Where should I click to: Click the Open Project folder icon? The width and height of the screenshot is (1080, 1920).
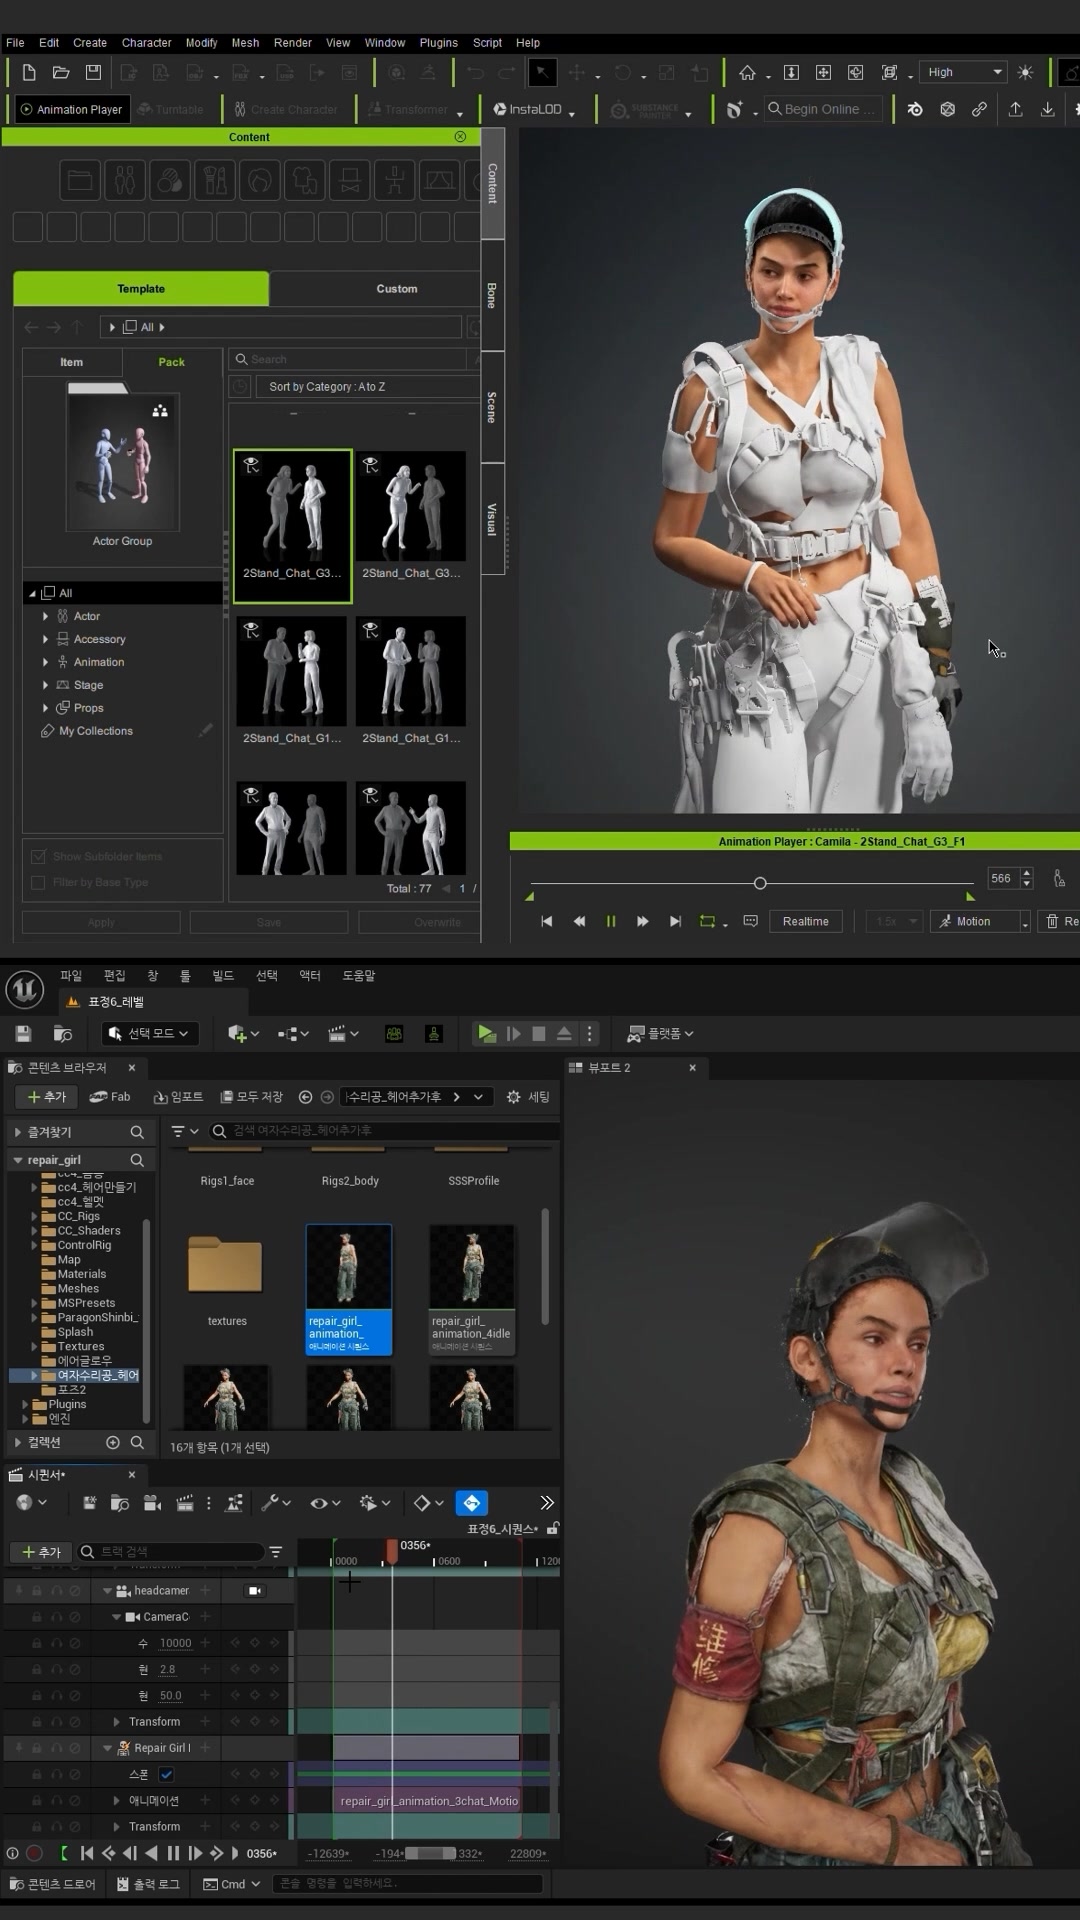tap(61, 72)
